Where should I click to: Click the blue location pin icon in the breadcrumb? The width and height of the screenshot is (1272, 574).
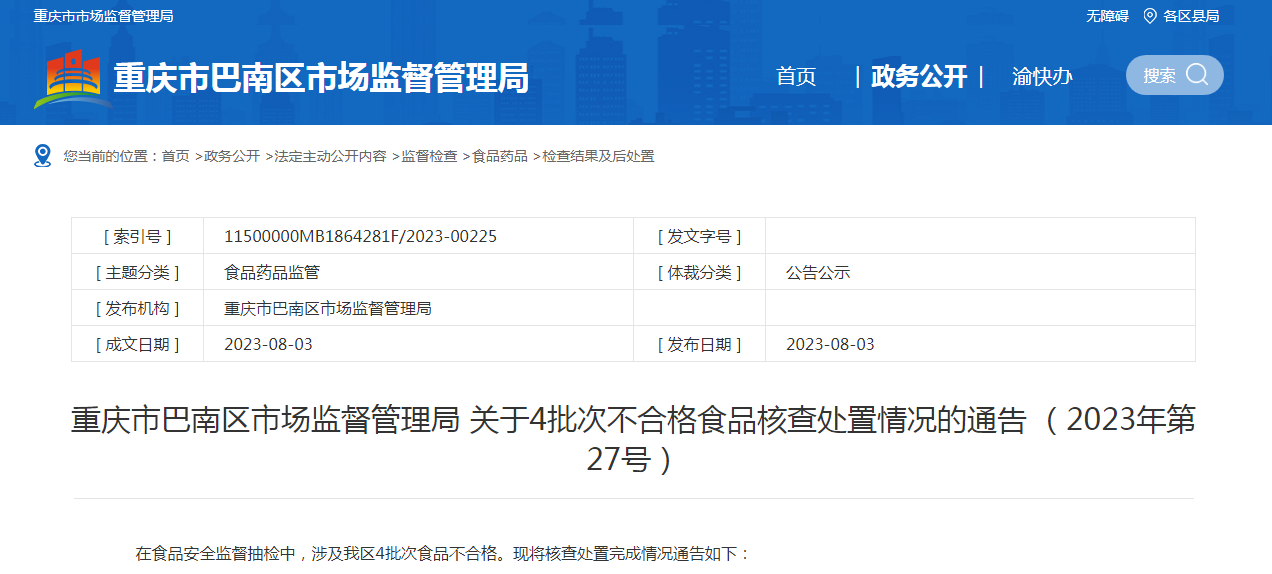pyautogui.click(x=42, y=155)
